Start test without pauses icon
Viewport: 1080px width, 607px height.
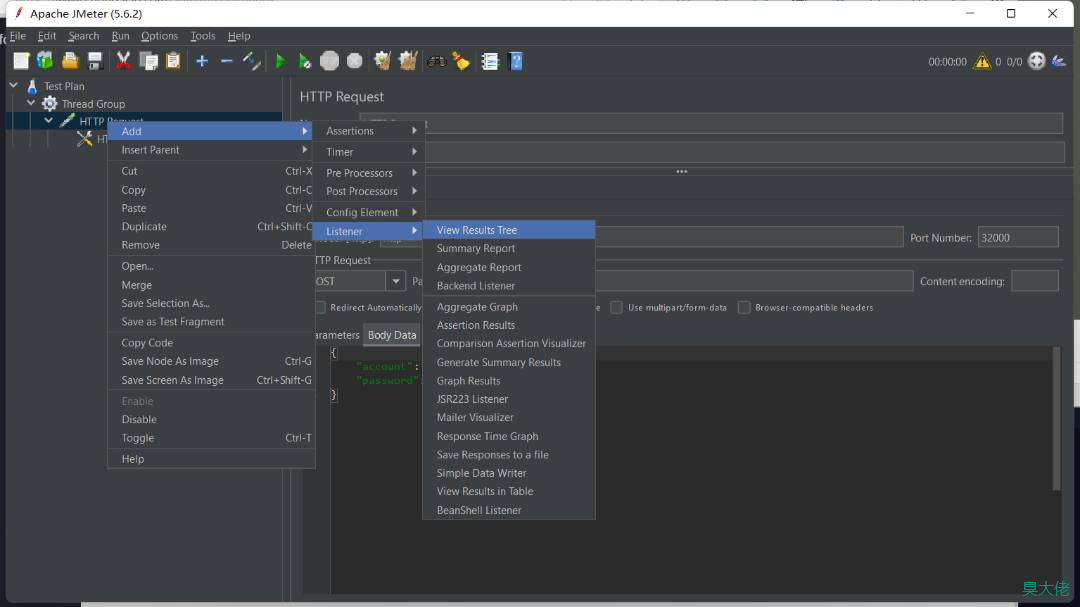pos(304,61)
